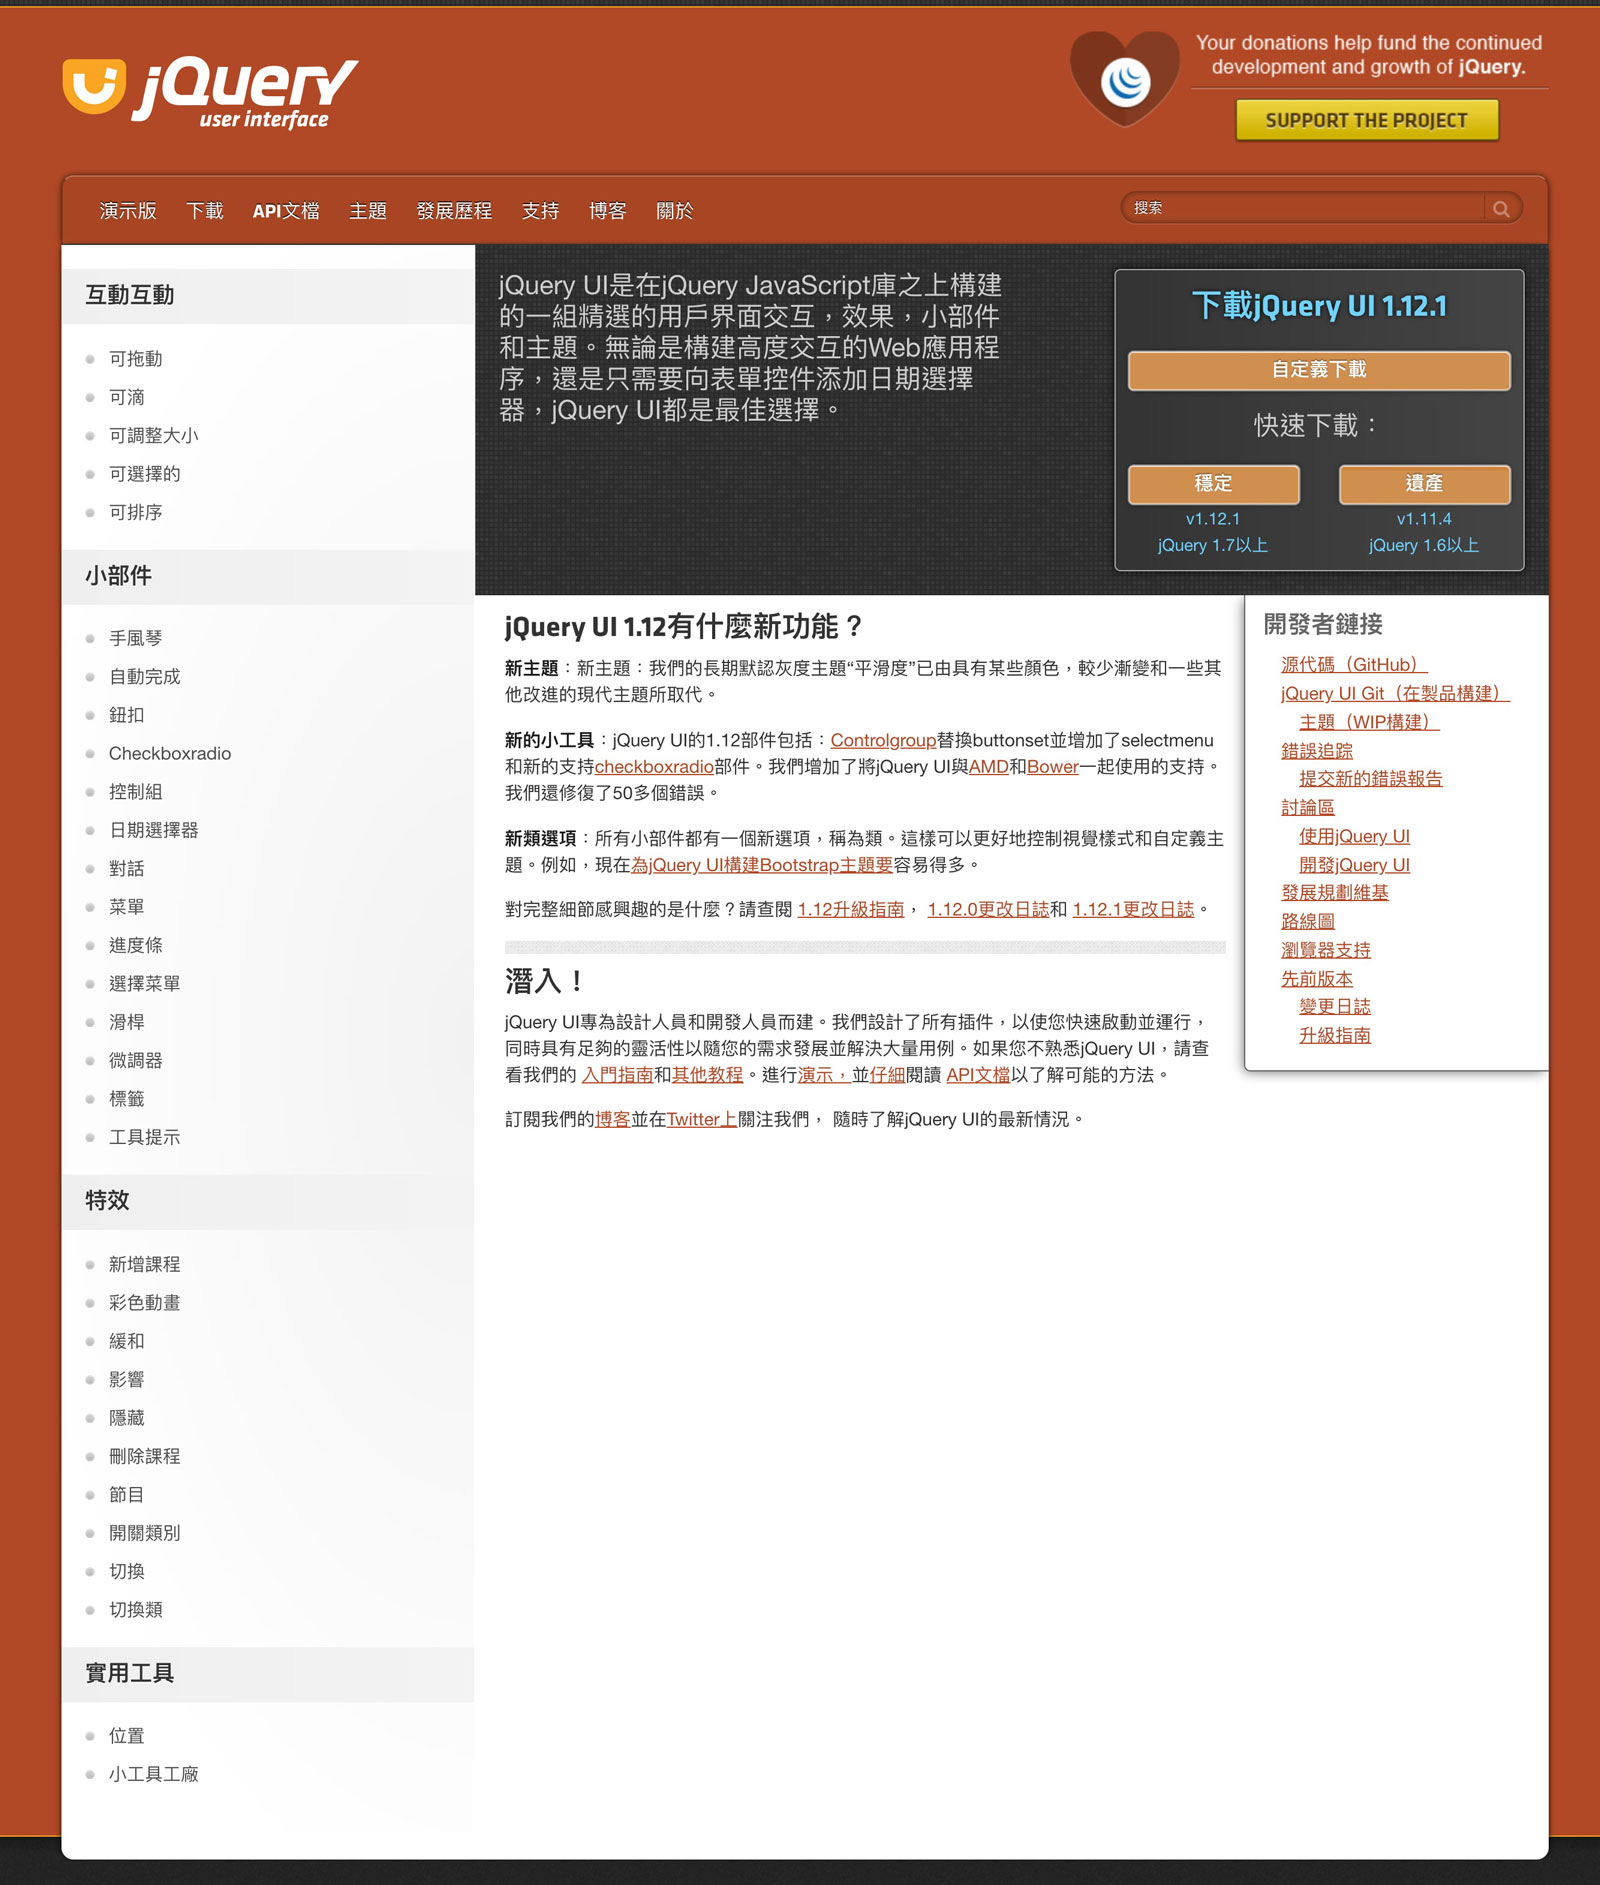Open 選擇菜單 widget link
This screenshot has height=1885, width=1600.
(x=145, y=984)
